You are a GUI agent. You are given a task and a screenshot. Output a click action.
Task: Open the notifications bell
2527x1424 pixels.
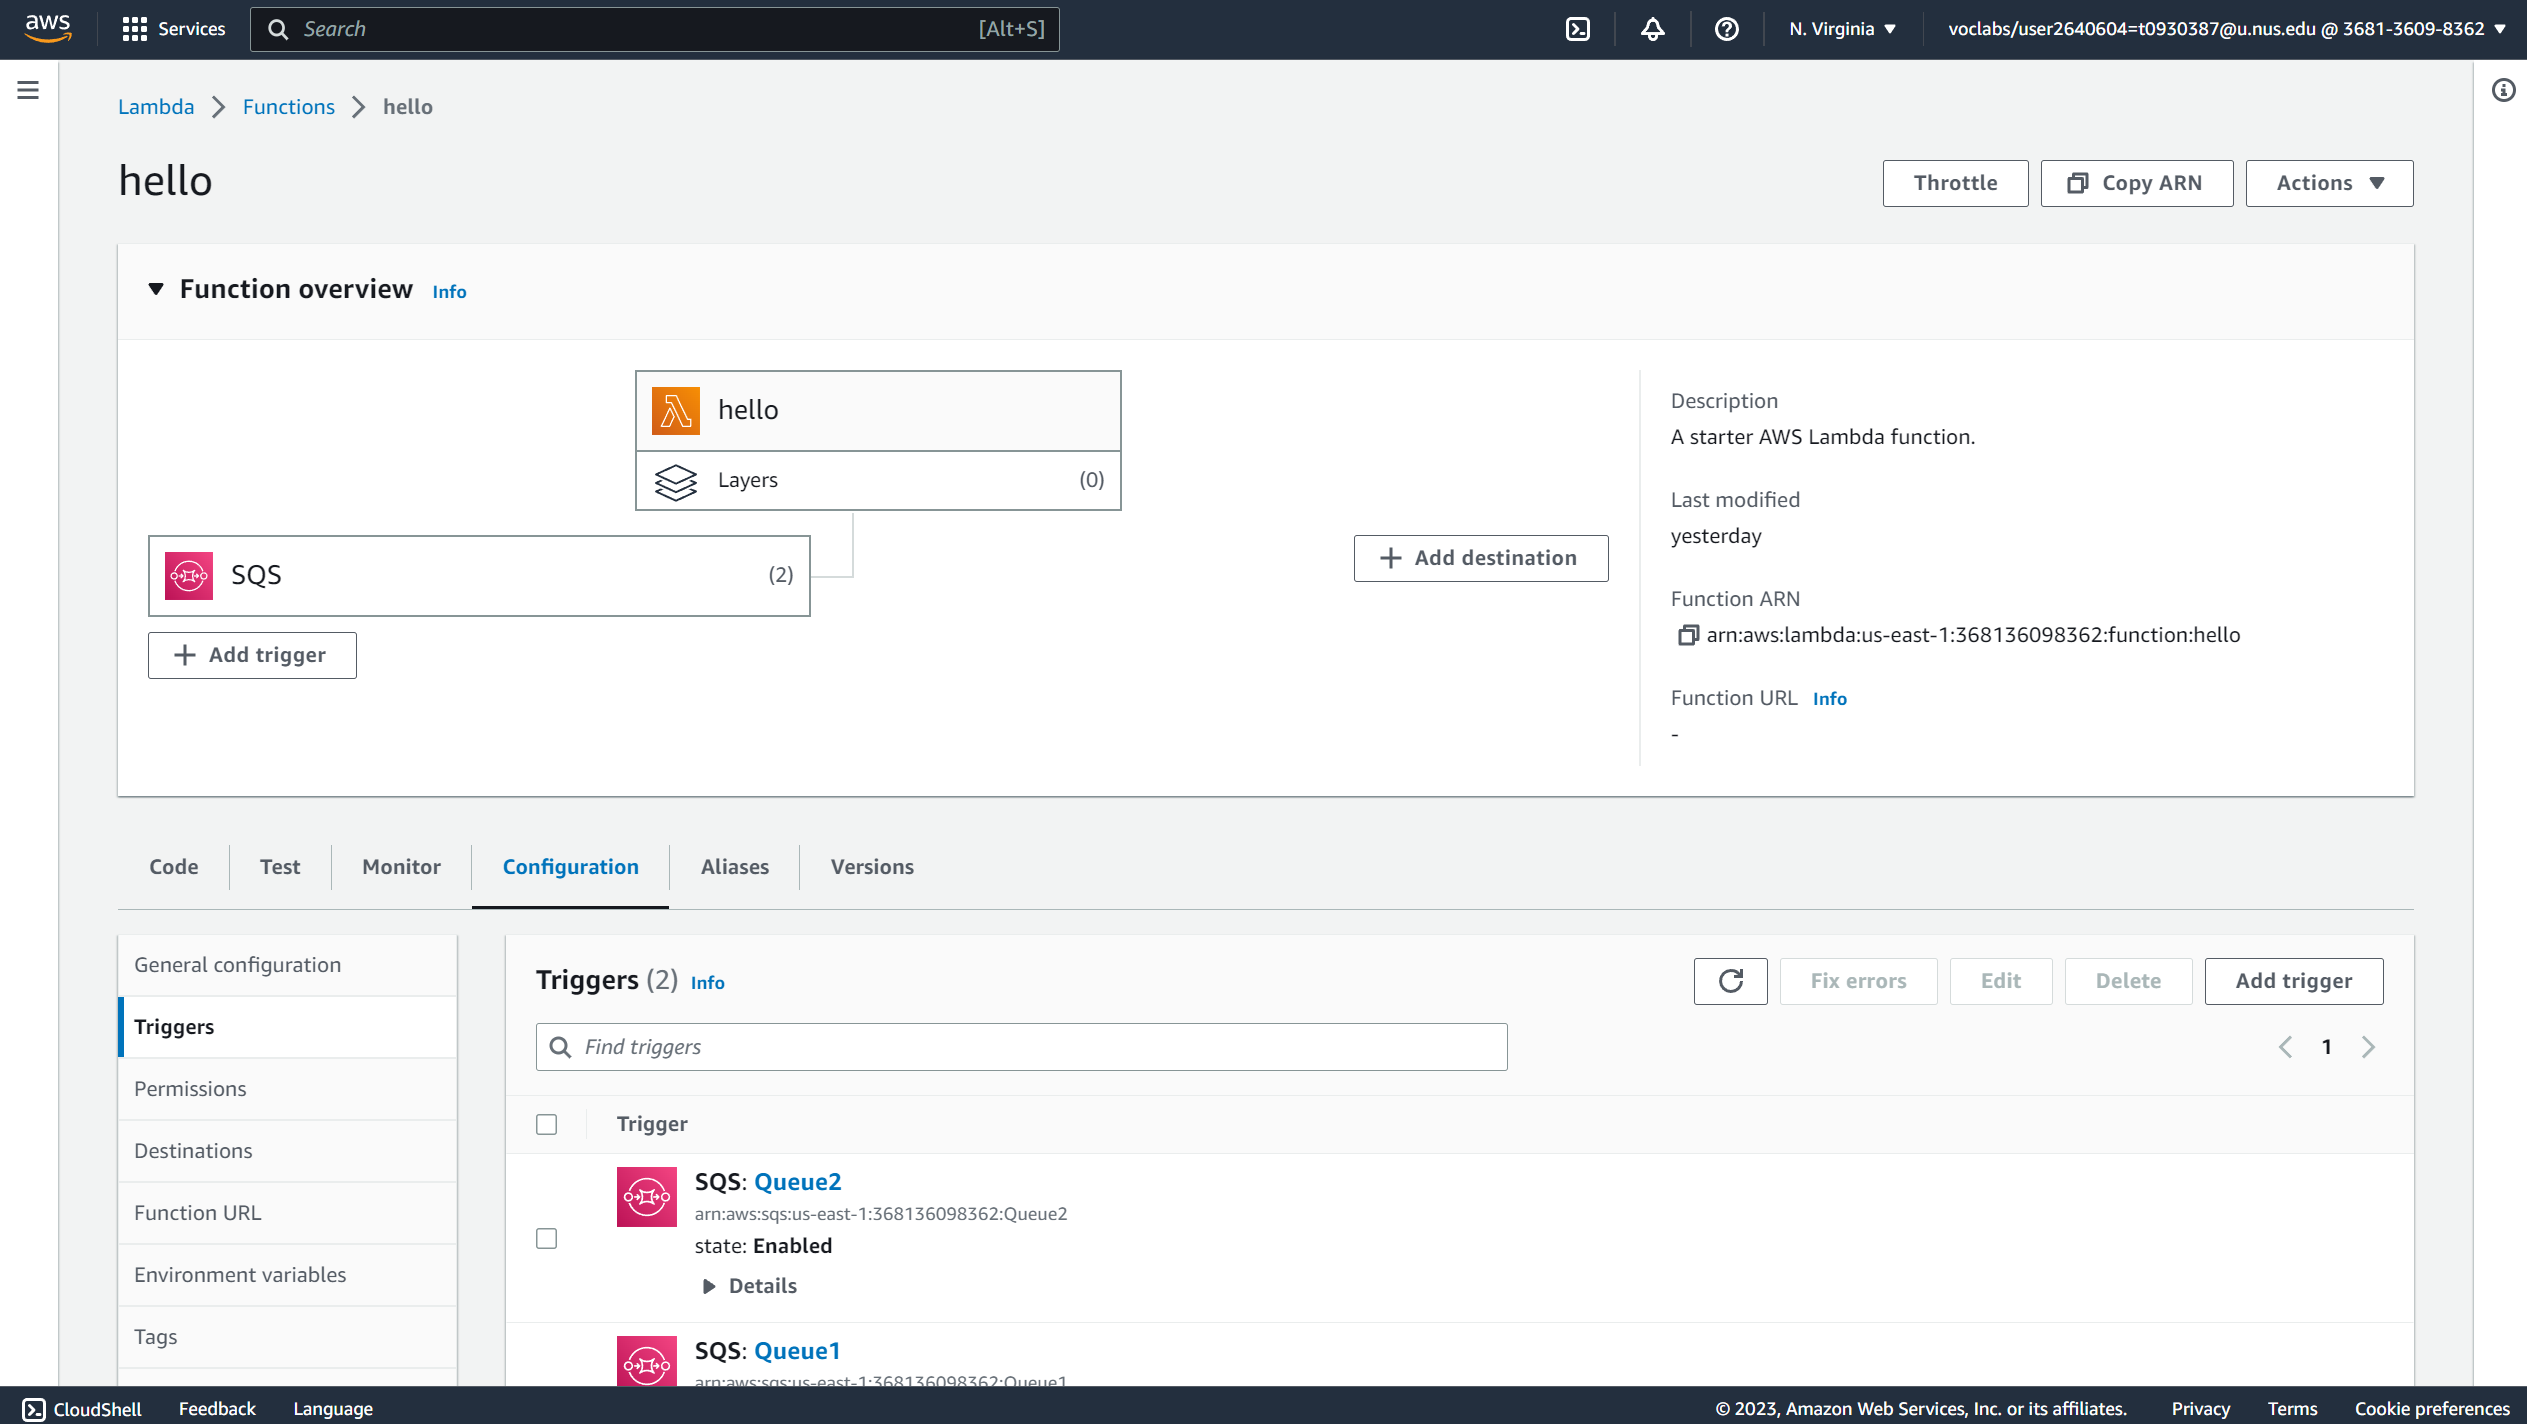1652,29
